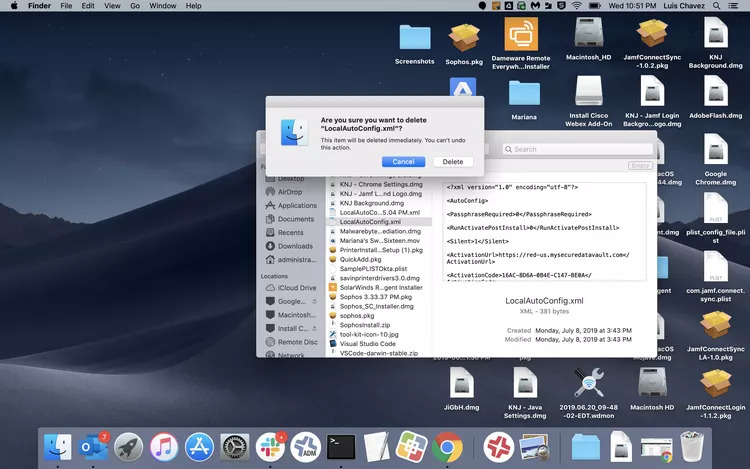This screenshot has height=469, width=750.
Task: Click the Malwarebytes icon in menu bar
Action: click(535, 6)
